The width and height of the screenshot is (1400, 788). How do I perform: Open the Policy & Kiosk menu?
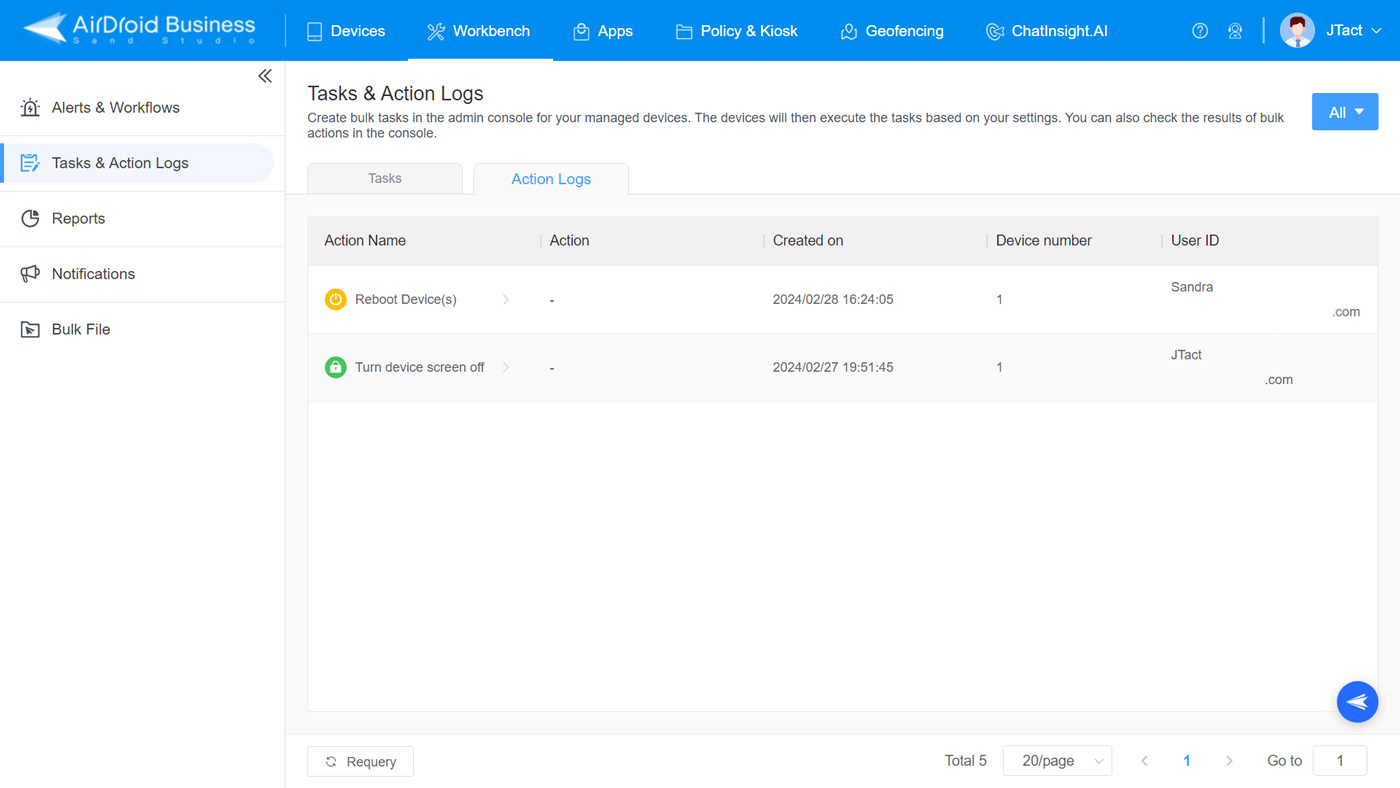(x=737, y=31)
